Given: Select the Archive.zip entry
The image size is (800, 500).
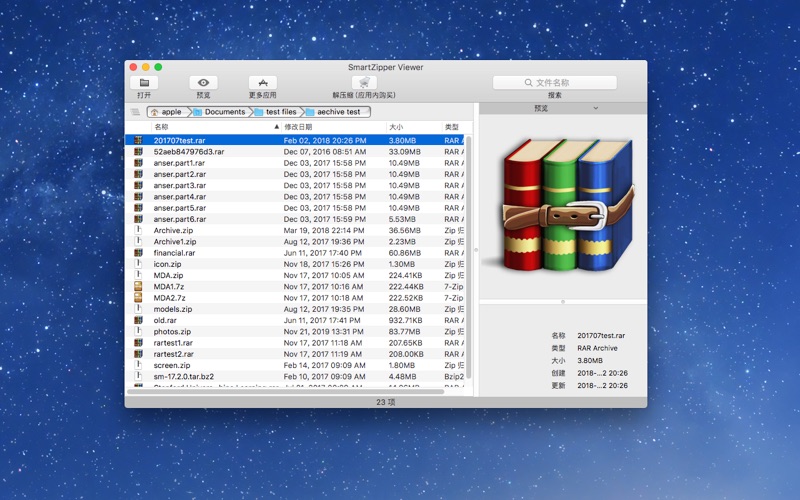Looking at the screenshot, I should tap(173, 230).
